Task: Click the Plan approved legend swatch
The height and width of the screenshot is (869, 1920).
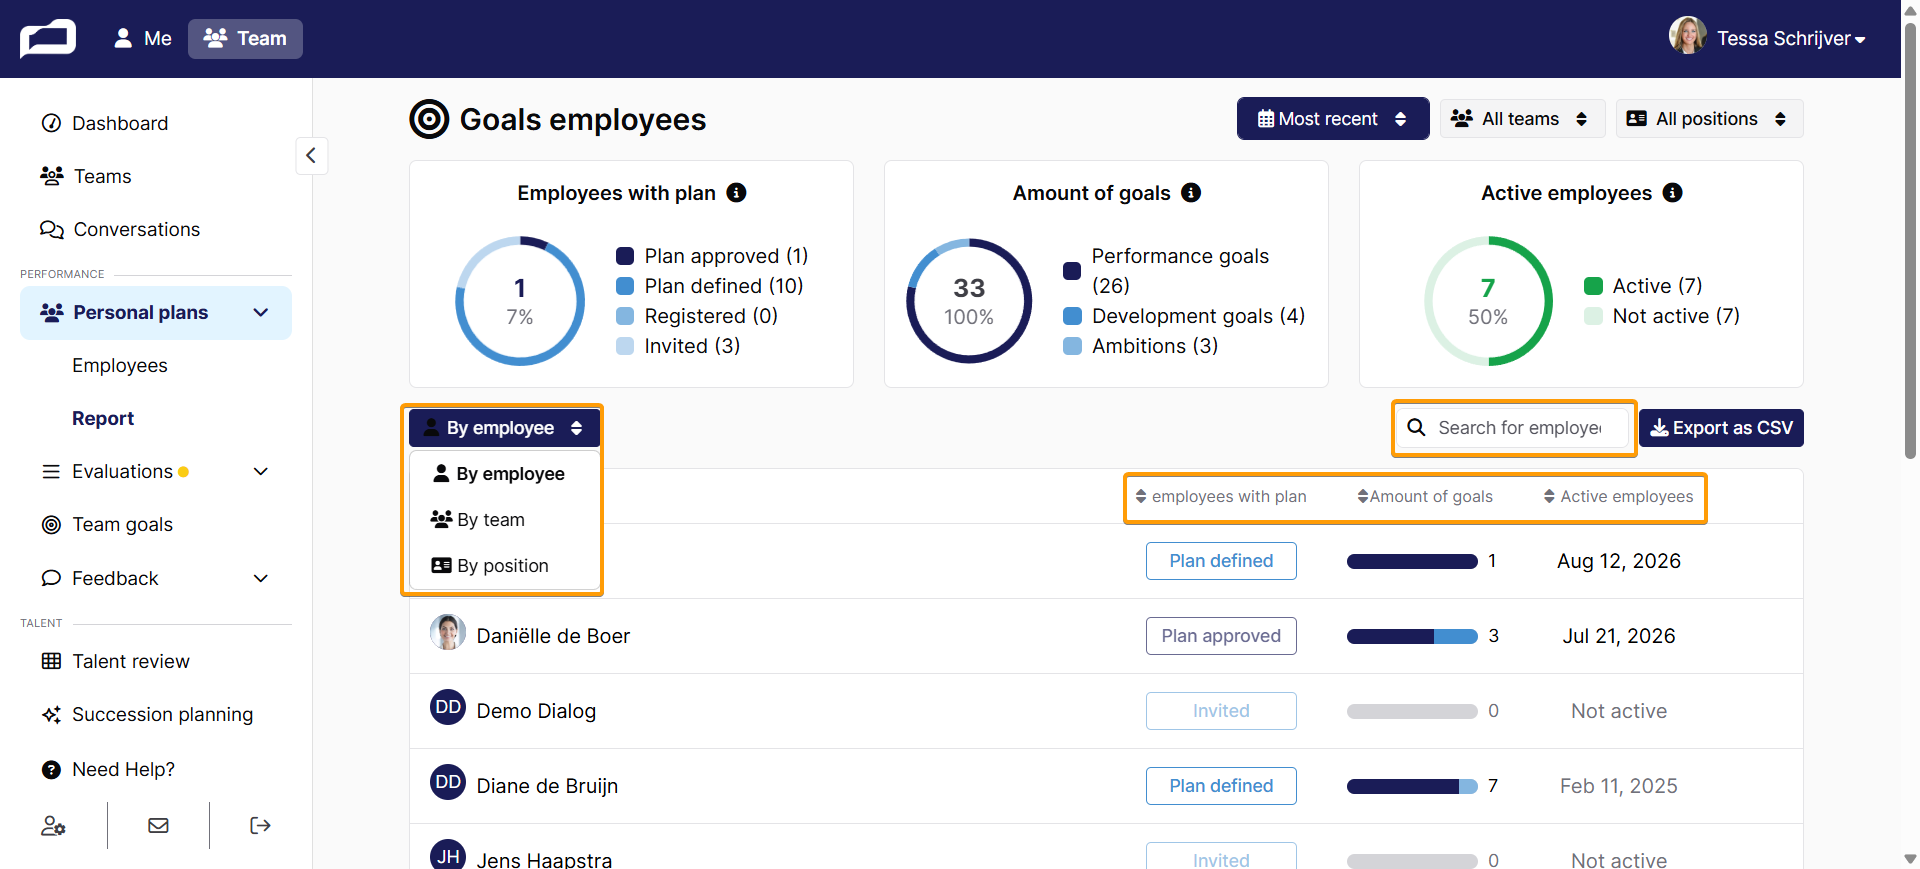Action: pos(625,256)
